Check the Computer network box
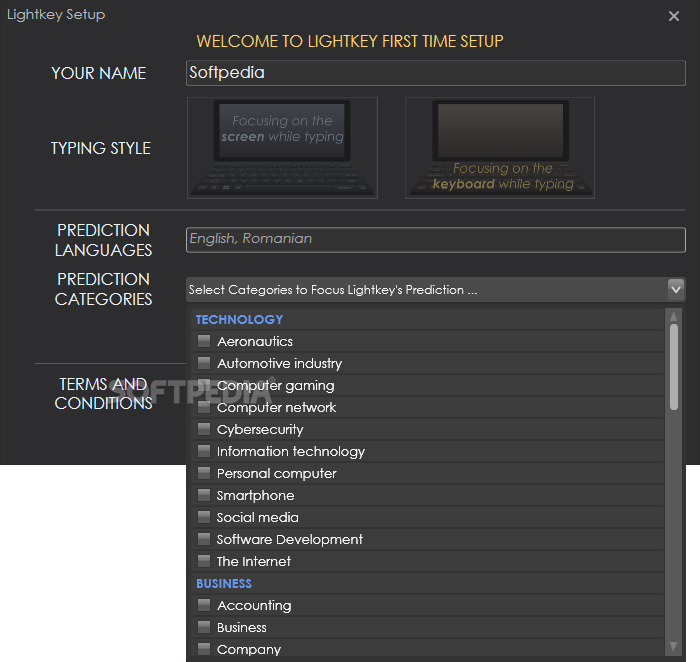Screen dimensions: 700x662 click(x=204, y=407)
